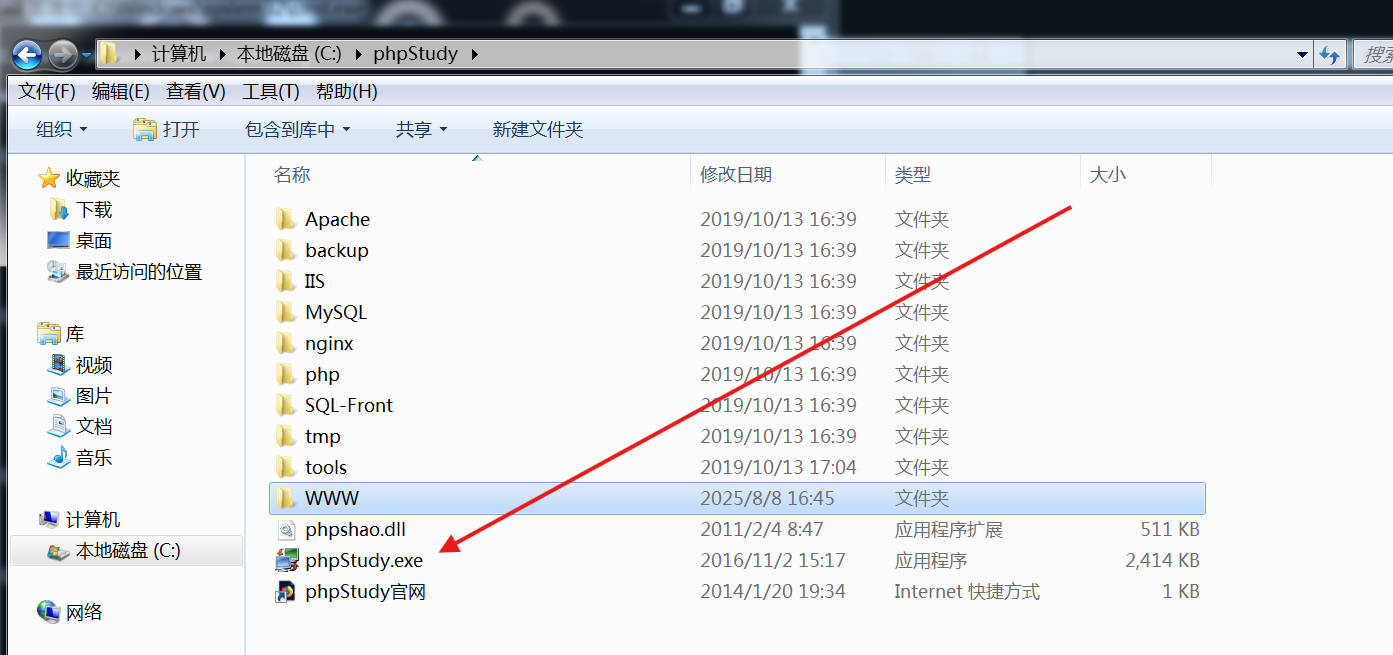
Task: Click the 新建文件夹 button
Action: (x=538, y=130)
